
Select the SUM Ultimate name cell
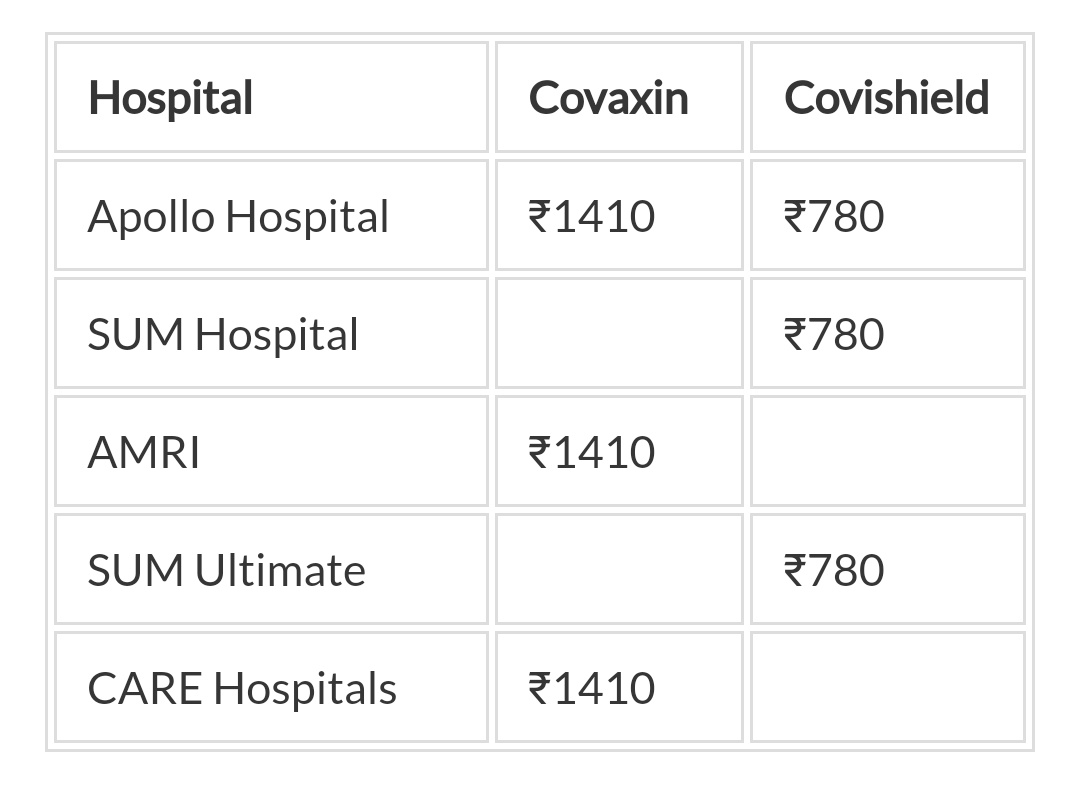tap(227, 570)
